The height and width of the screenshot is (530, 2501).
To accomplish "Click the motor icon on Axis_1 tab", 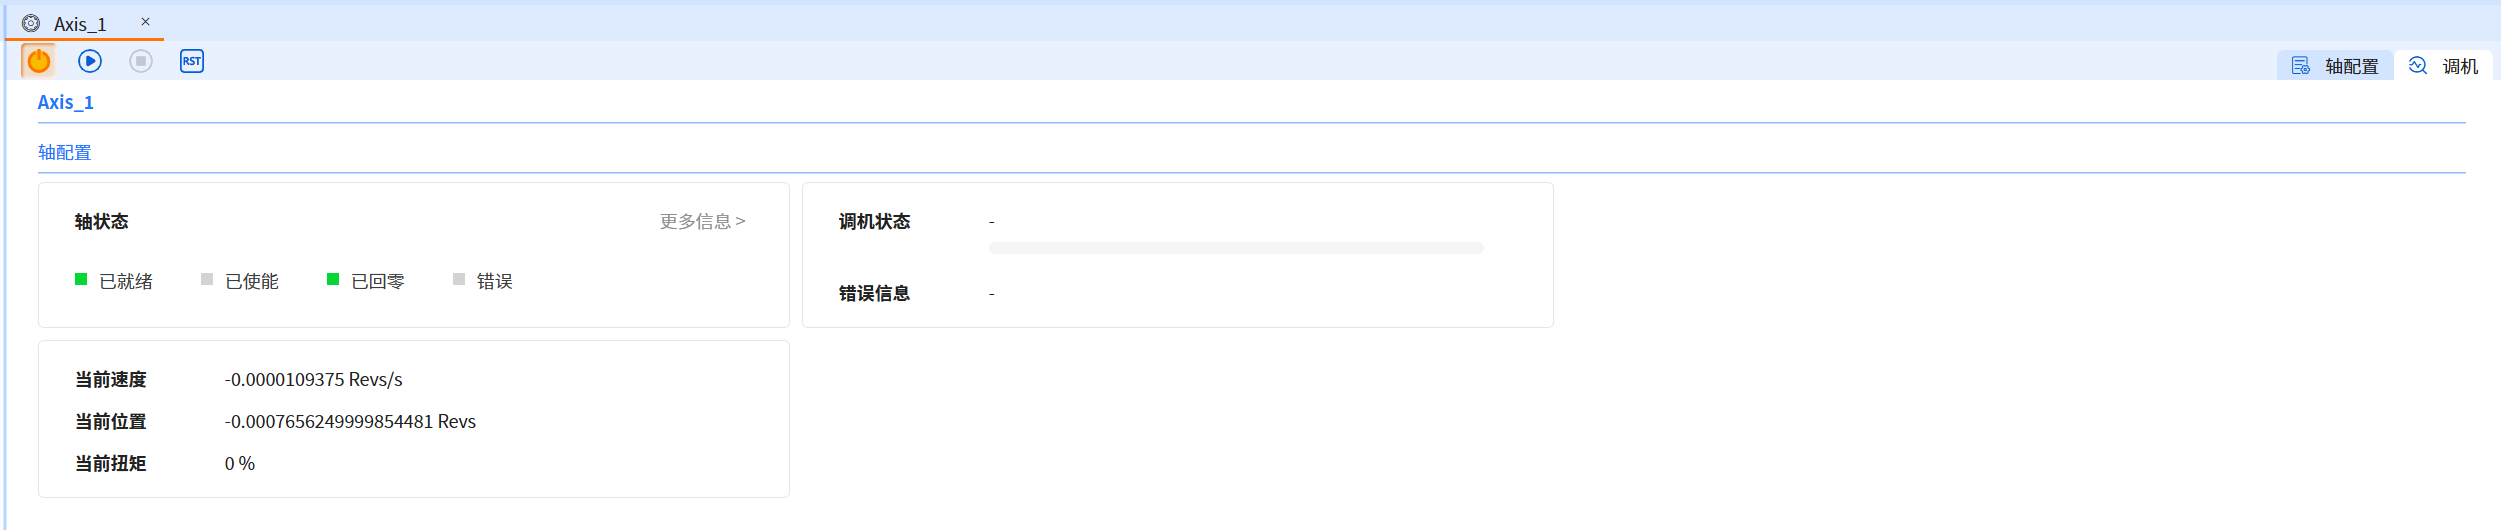I will 31,23.
